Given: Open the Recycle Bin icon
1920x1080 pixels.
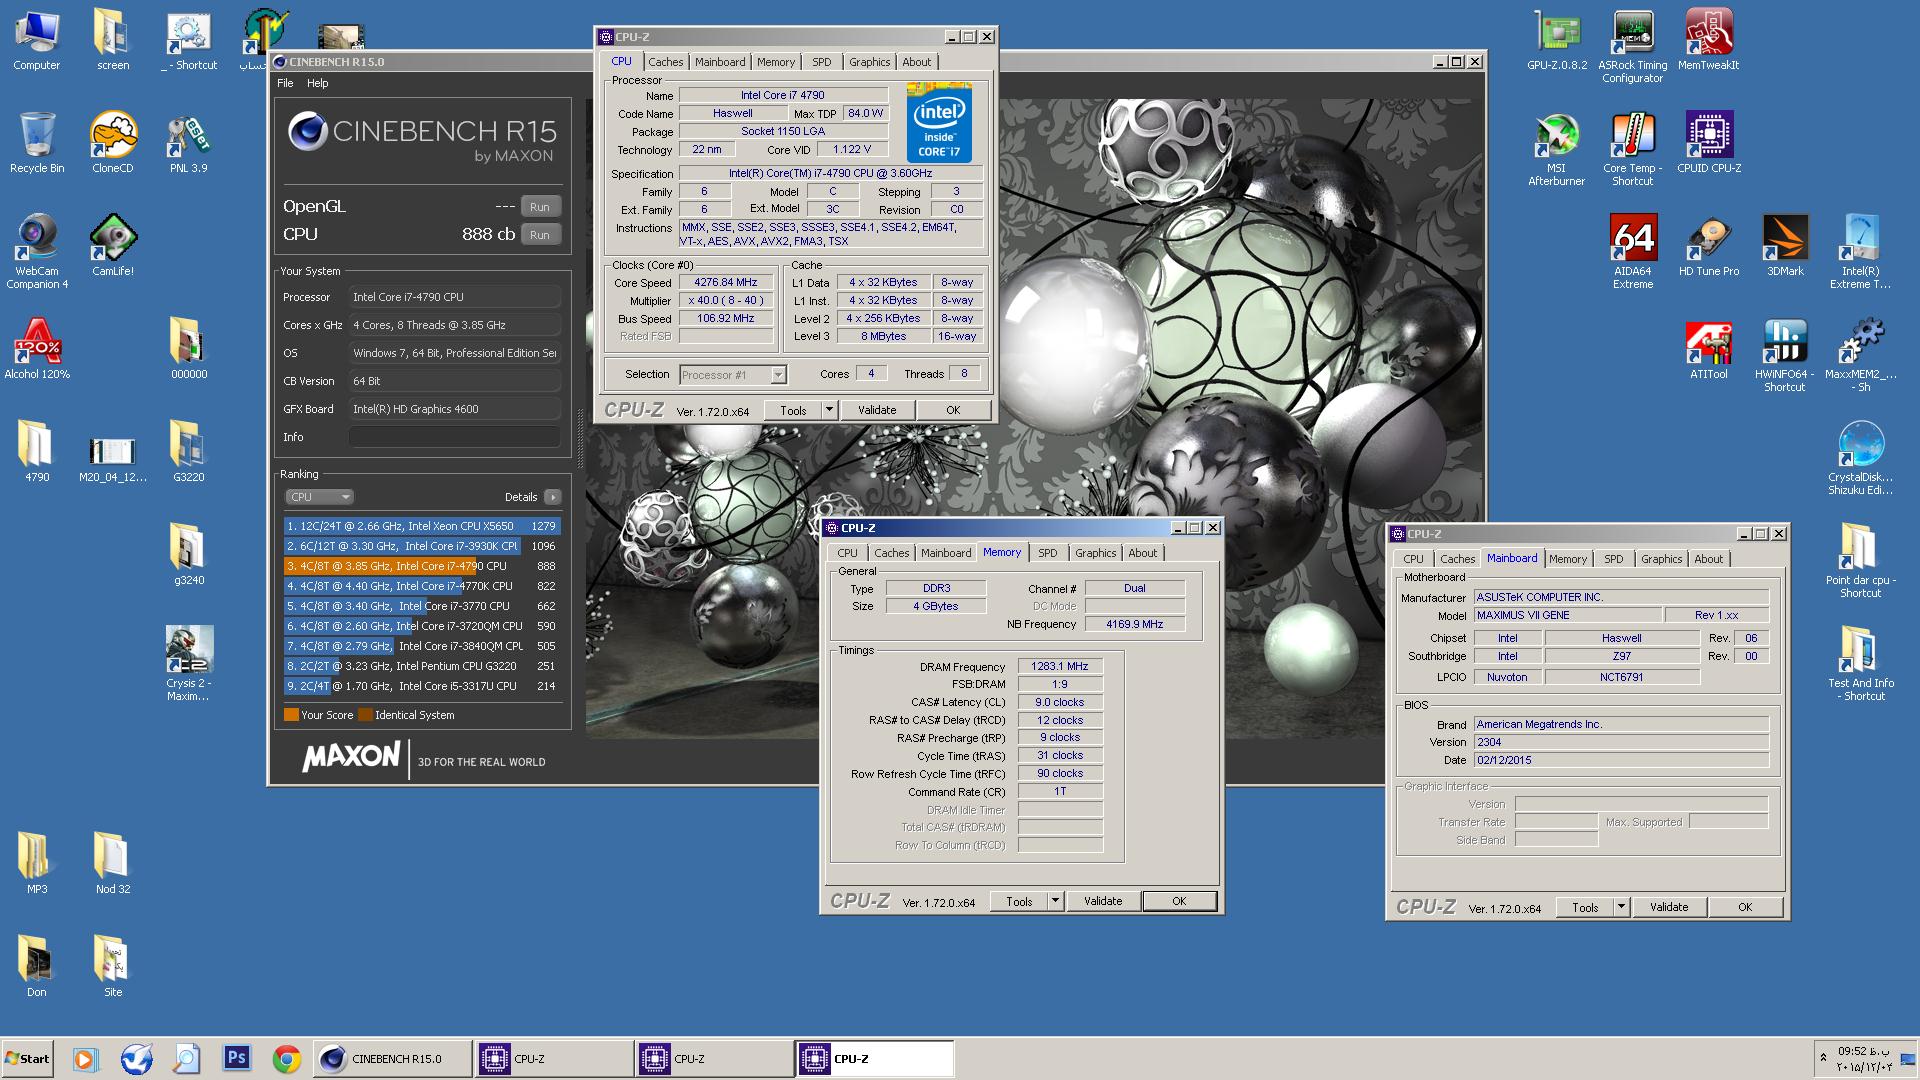Looking at the screenshot, I should (37, 143).
